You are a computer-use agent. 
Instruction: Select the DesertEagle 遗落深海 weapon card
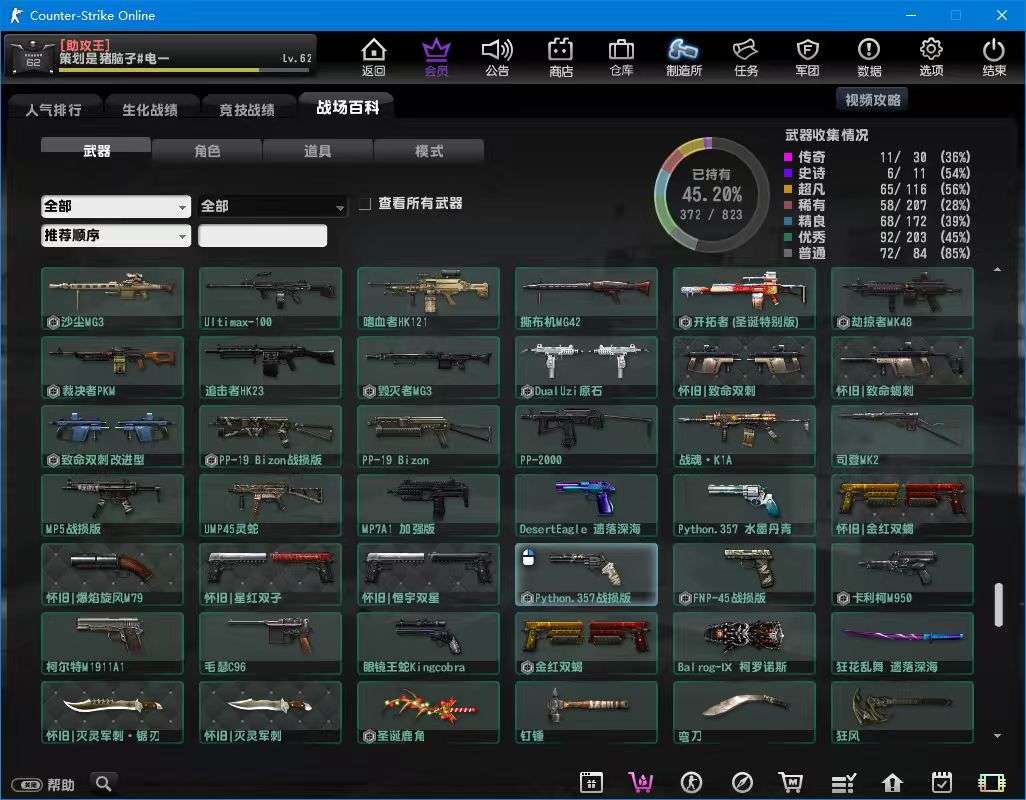tap(586, 506)
